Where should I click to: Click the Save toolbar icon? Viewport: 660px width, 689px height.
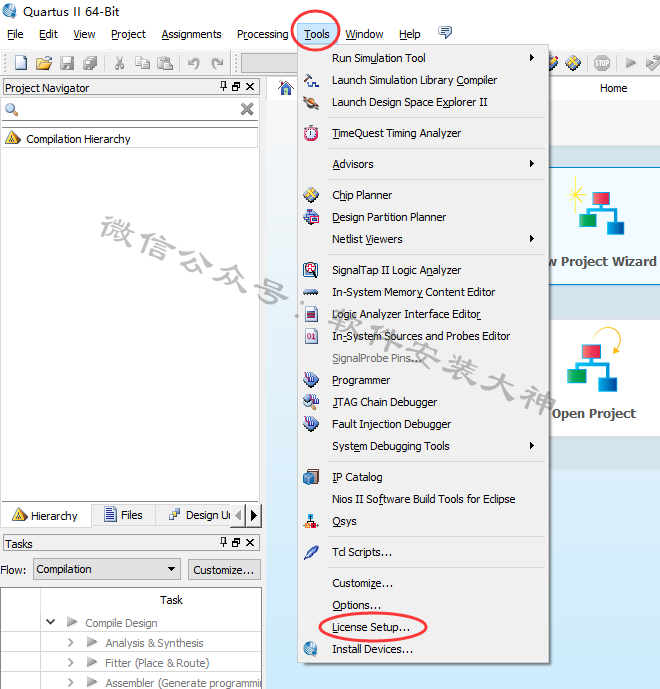[x=67, y=63]
